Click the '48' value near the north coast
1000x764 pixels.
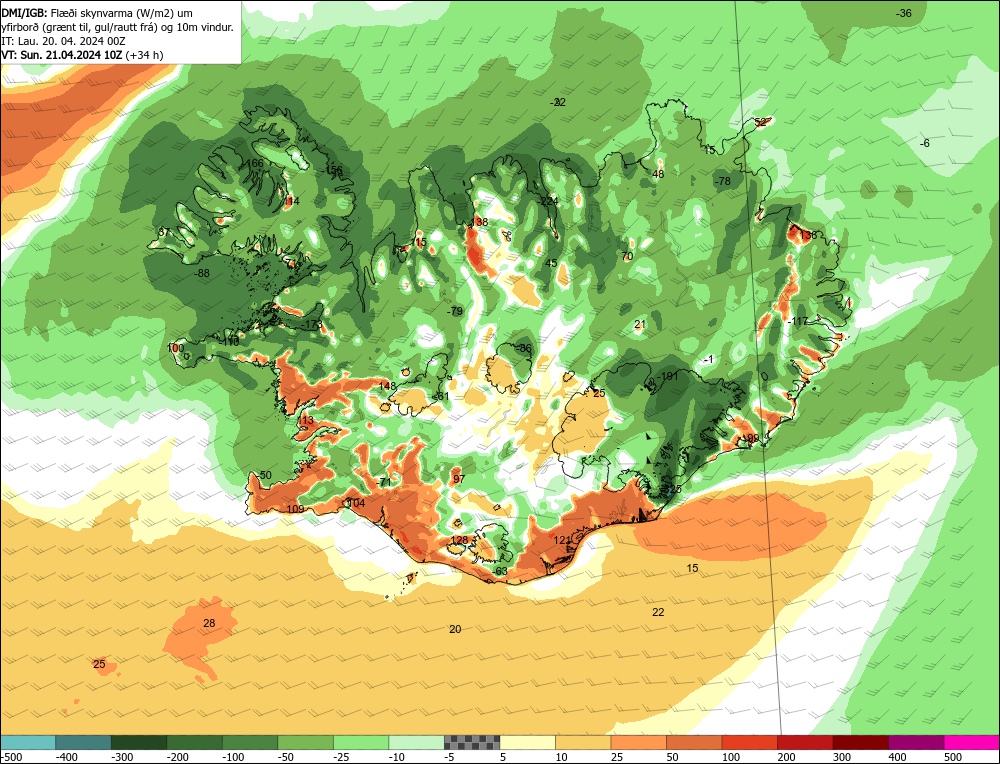tap(658, 174)
